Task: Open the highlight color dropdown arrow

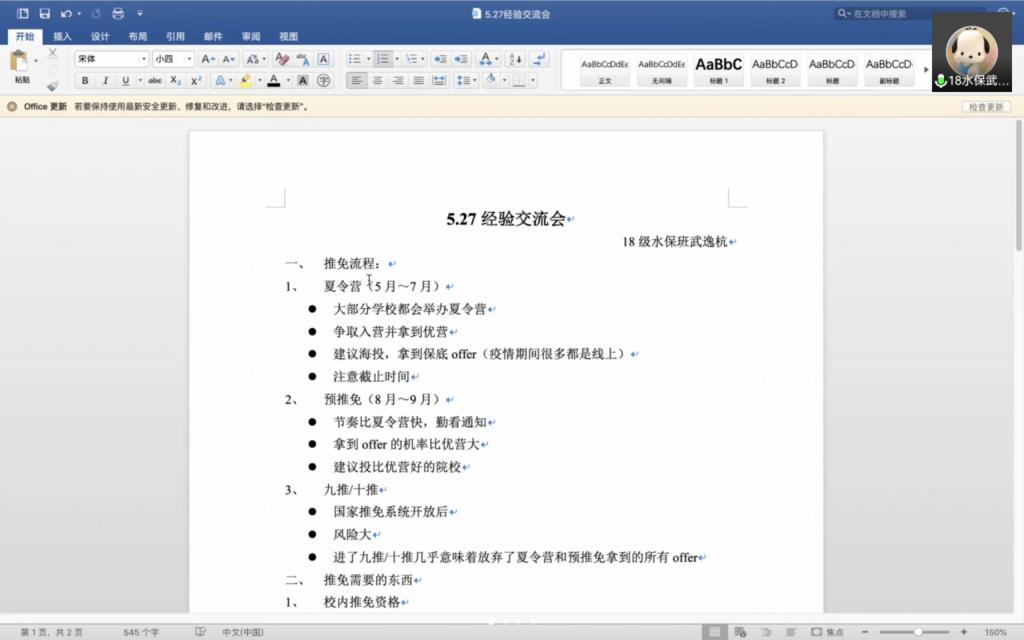Action: pyautogui.click(x=260, y=80)
